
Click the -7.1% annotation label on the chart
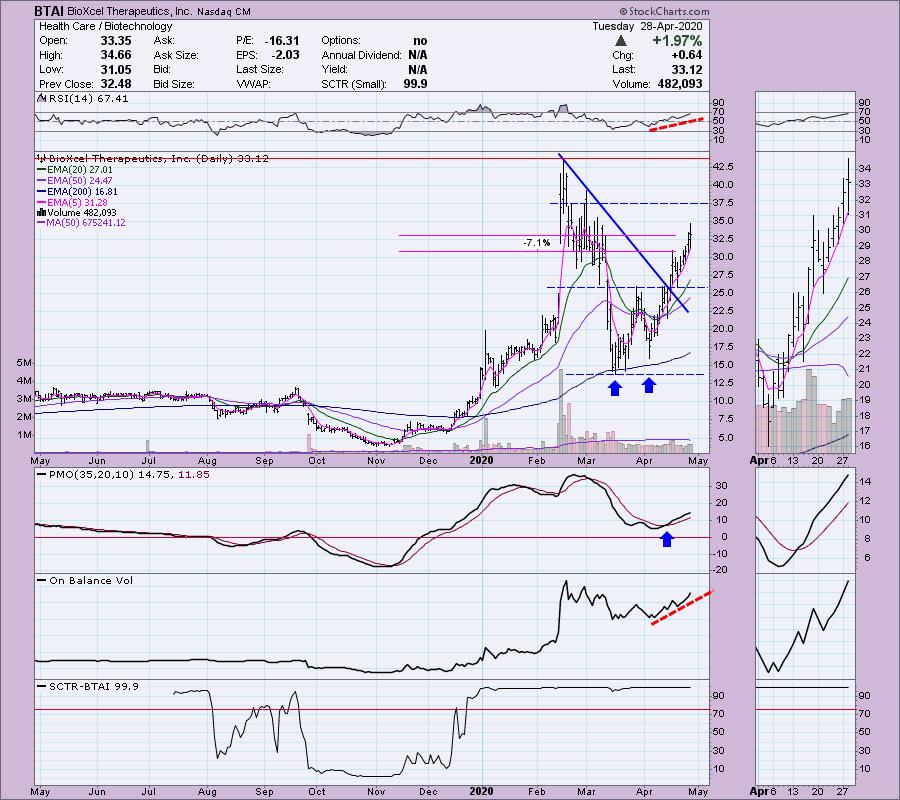tap(537, 243)
